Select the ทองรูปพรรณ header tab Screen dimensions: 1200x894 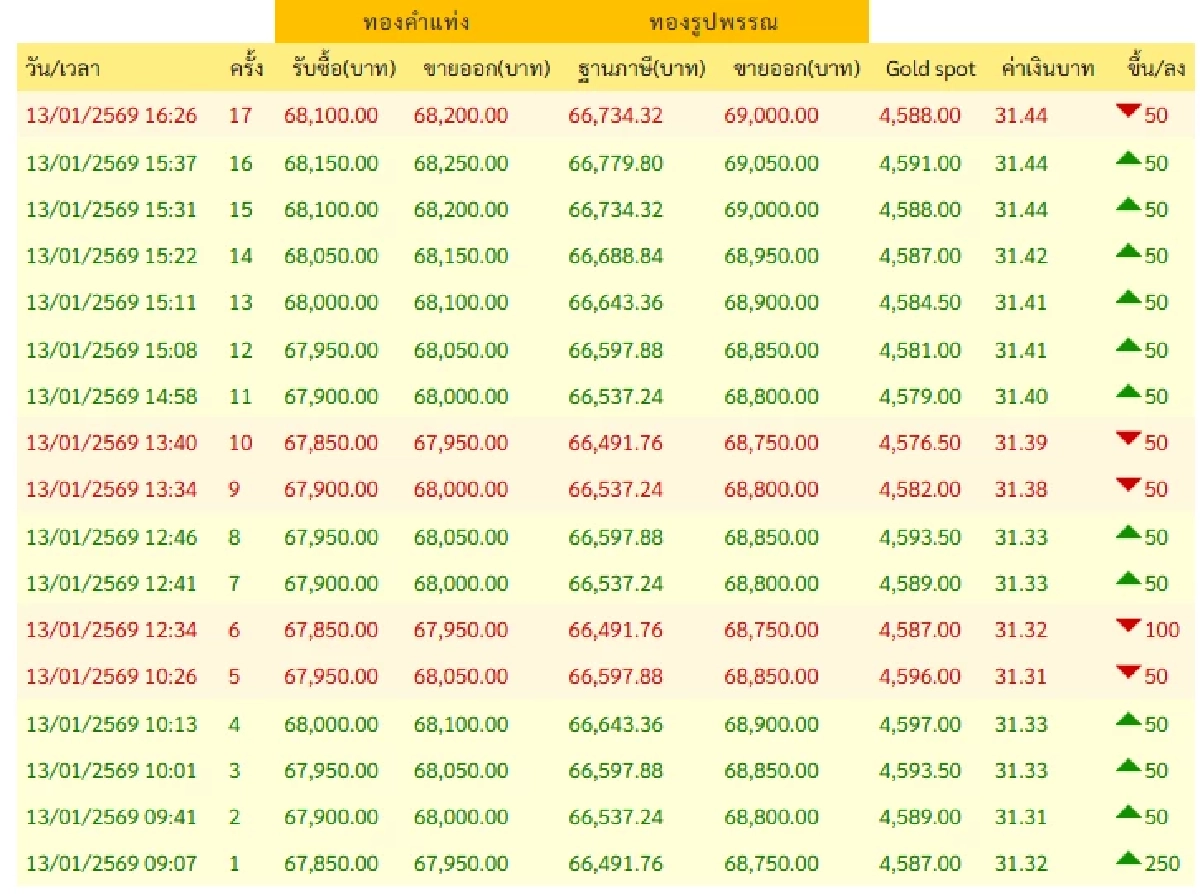coord(716,17)
